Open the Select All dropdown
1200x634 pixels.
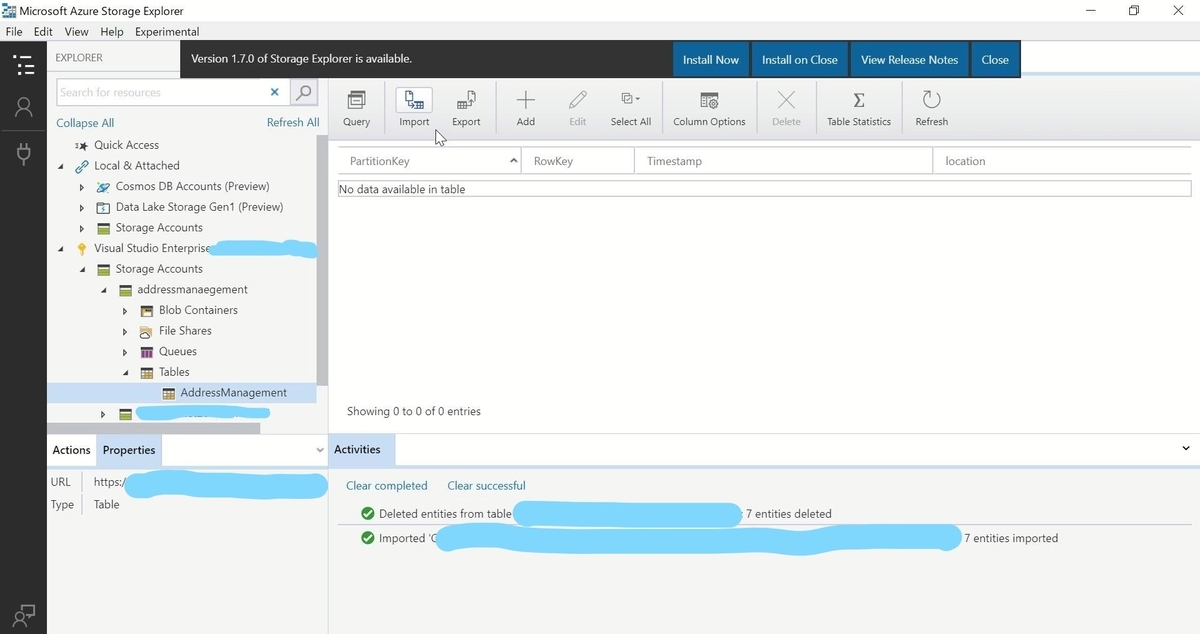point(631,109)
